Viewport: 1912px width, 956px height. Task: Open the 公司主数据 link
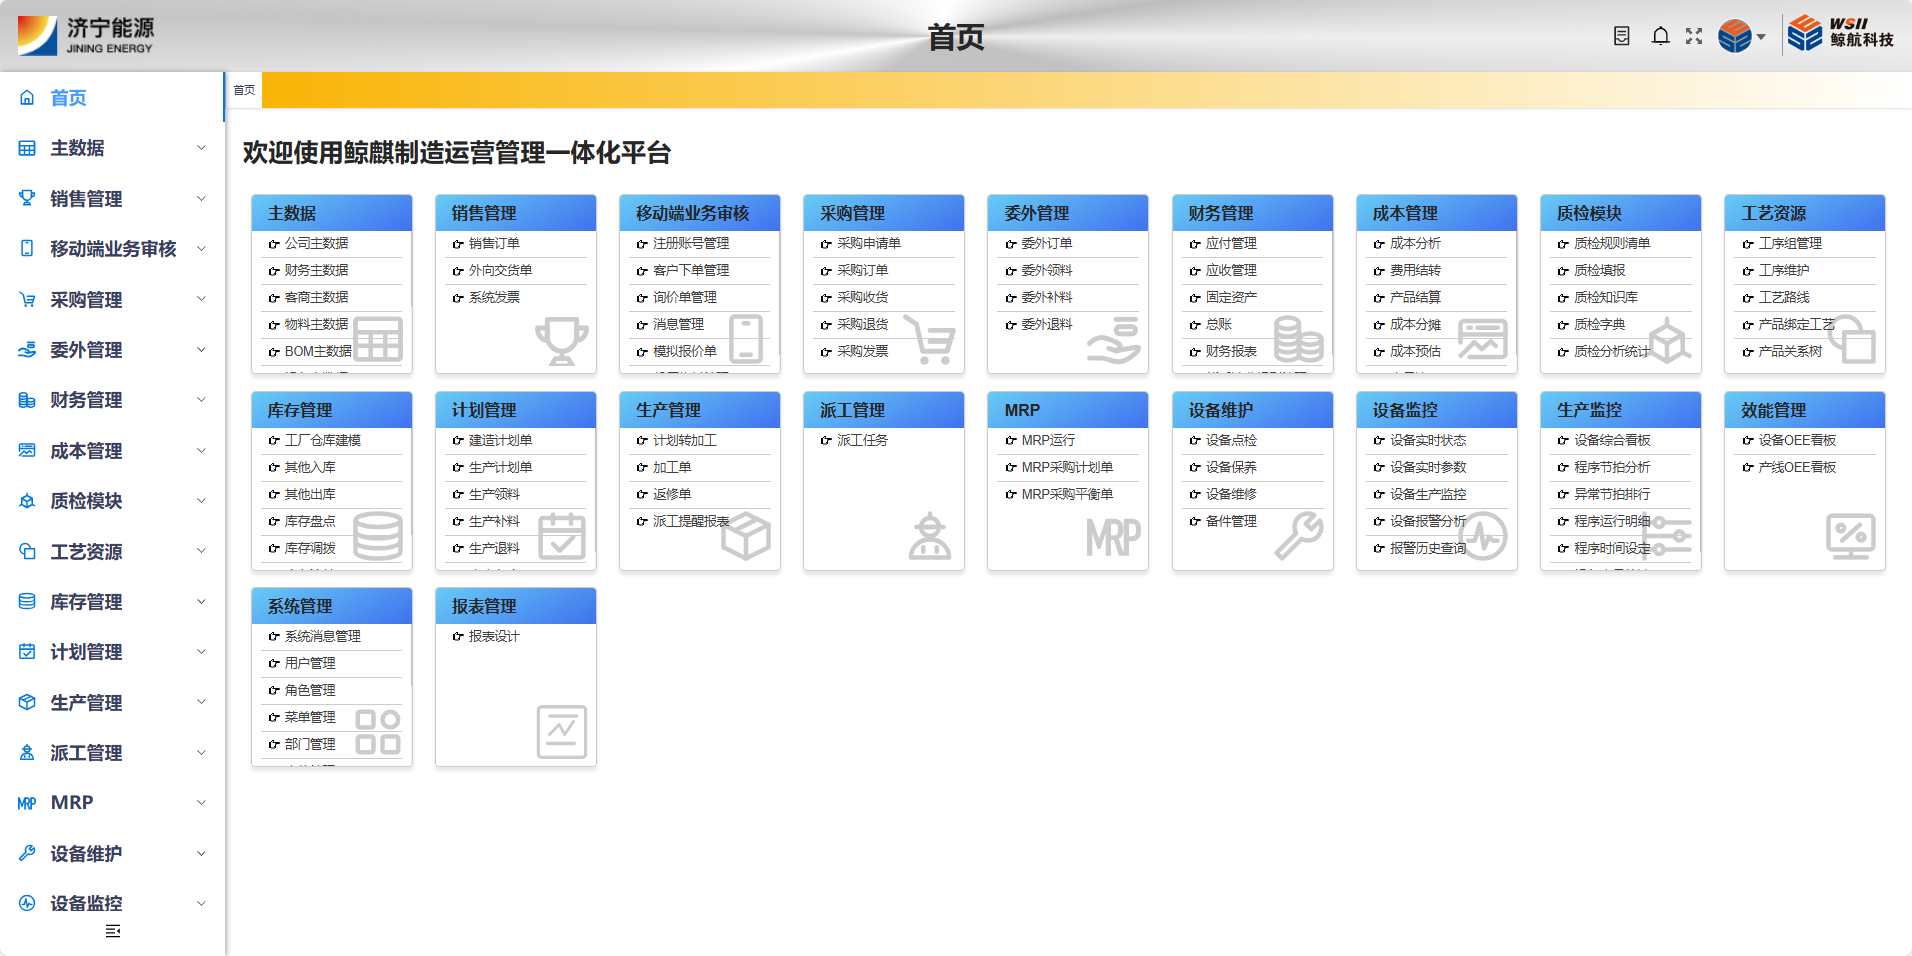pyautogui.click(x=316, y=243)
